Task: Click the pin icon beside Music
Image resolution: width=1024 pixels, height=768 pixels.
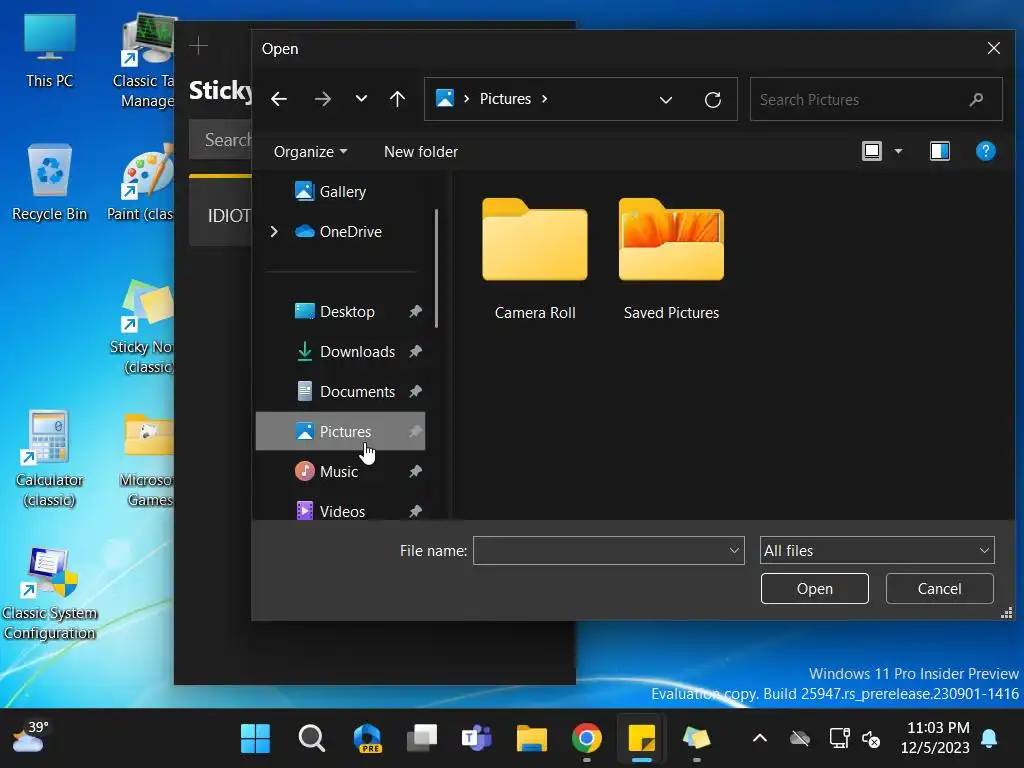Action: (x=415, y=471)
